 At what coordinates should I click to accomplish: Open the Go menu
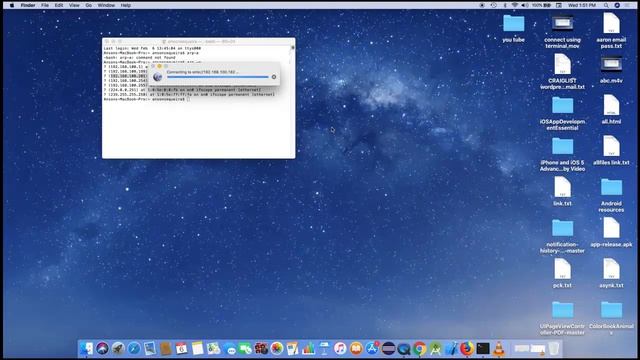(x=89, y=5)
